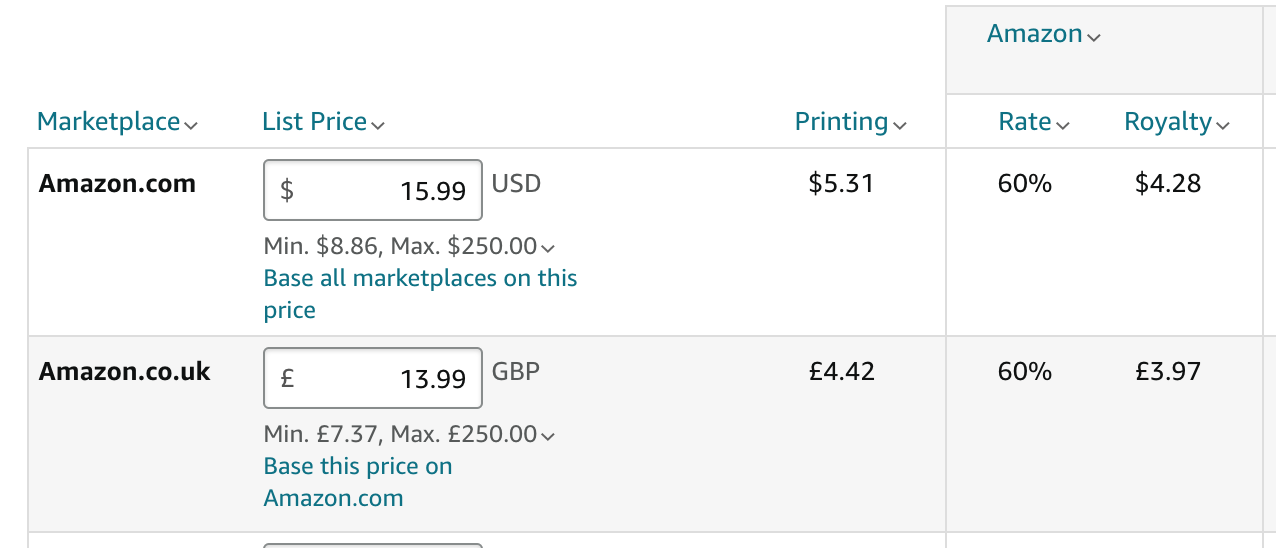Open the List Price column header menu
The height and width of the screenshot is (548, 1276).
[315, 121]
